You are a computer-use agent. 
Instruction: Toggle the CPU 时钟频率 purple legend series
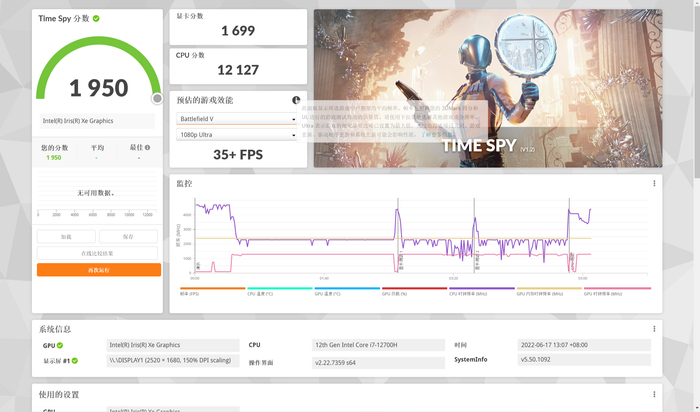tap(482, 291)
